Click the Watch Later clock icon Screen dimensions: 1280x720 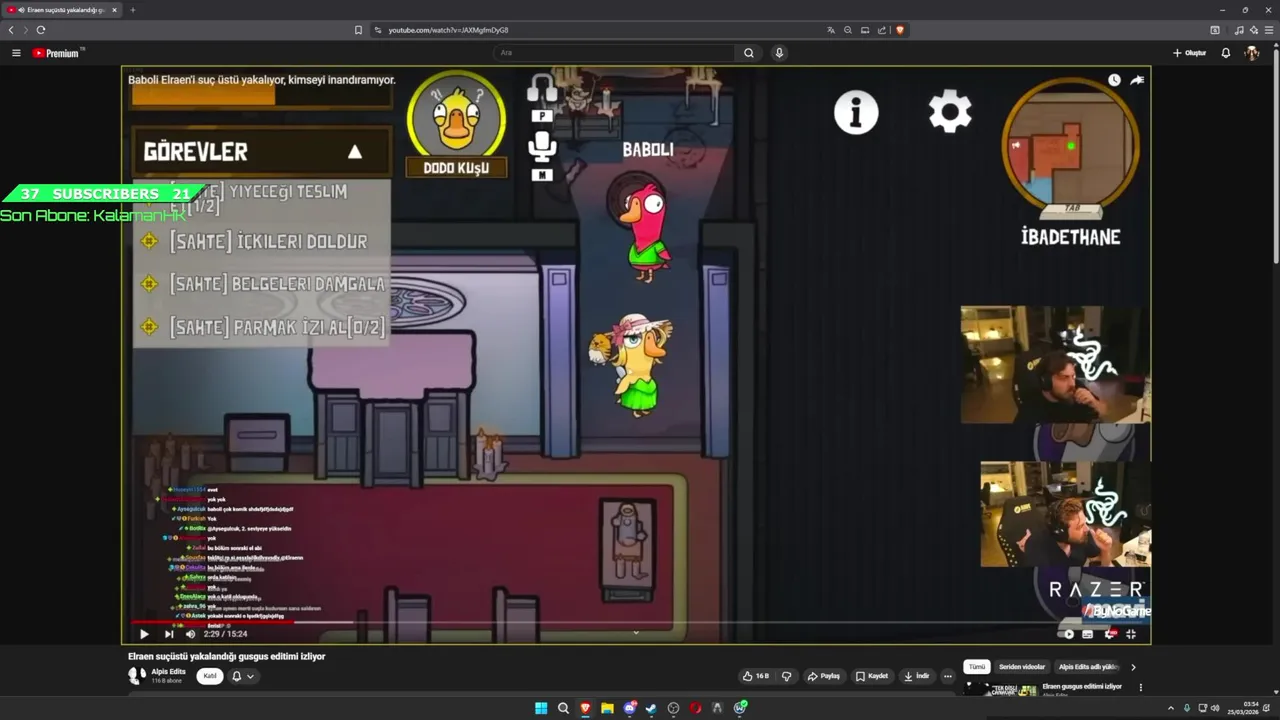click(1114, 80)
